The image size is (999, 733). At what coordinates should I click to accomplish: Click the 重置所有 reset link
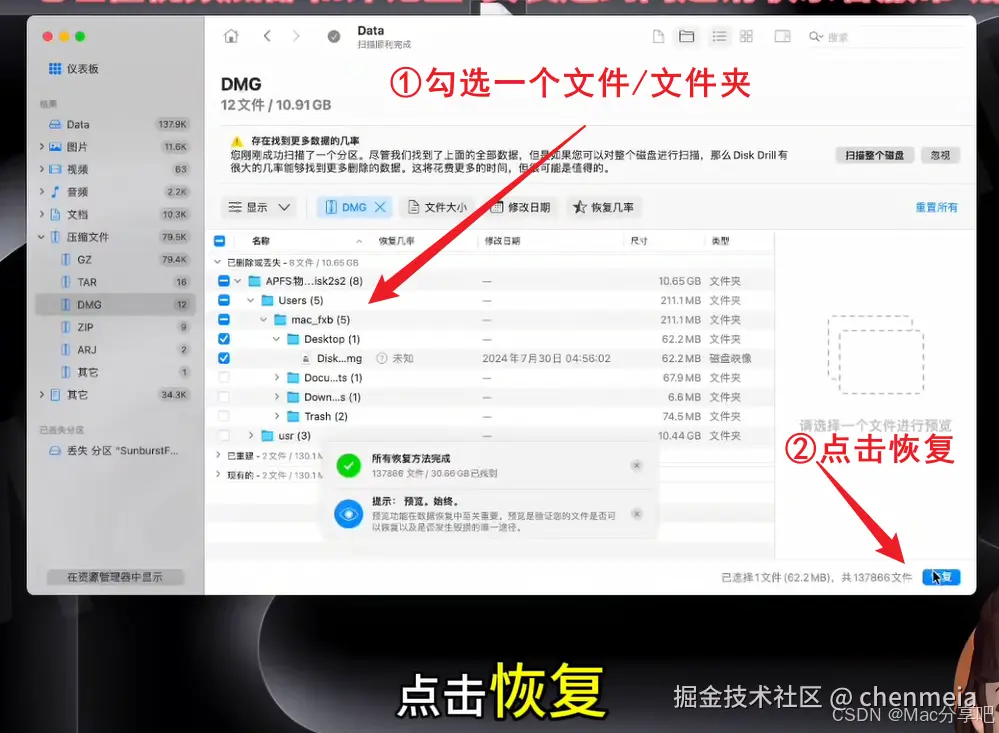935,207
